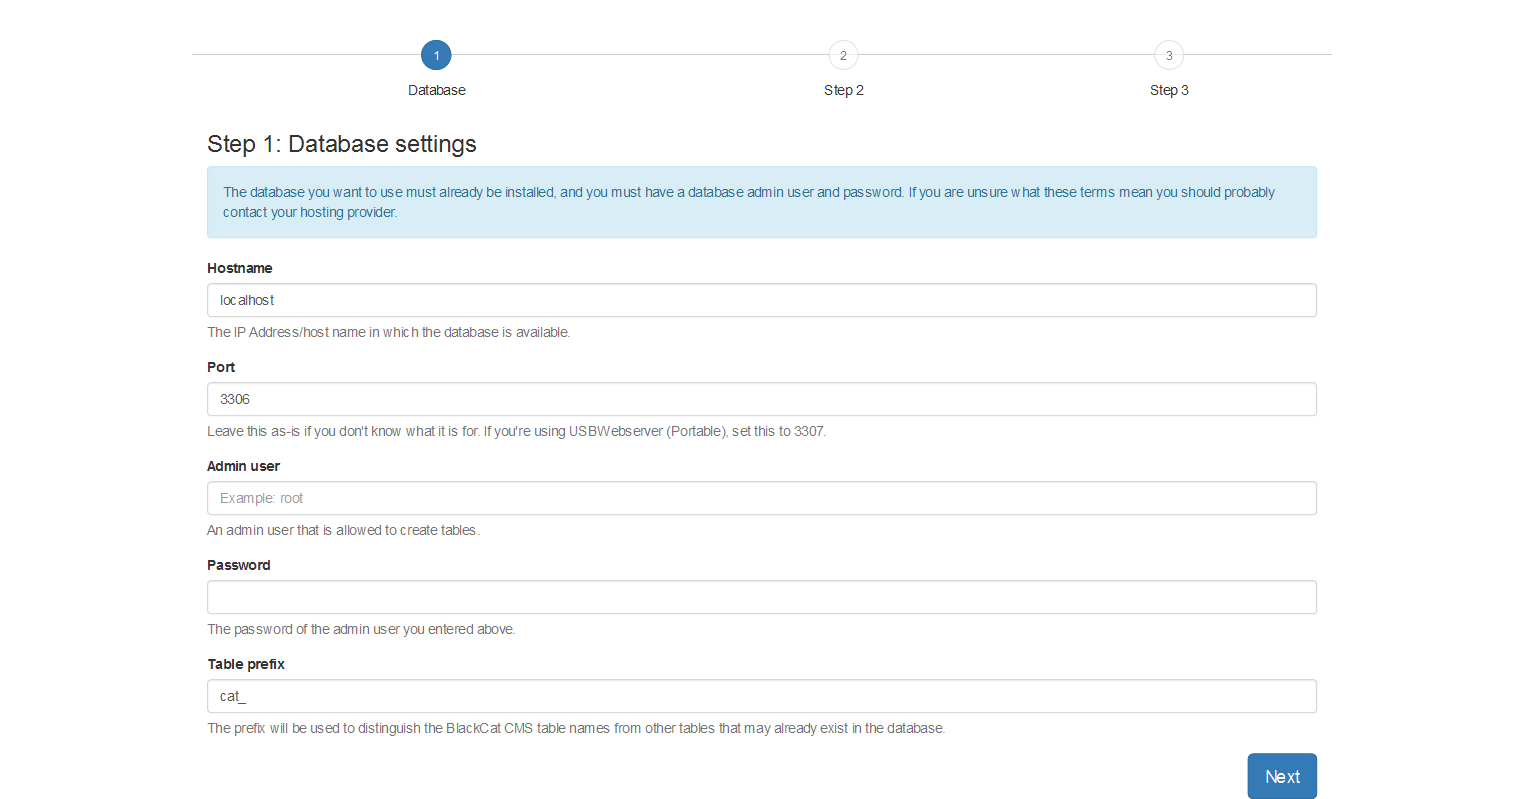Click the Table prefix field with cat_
The image size is (1524, 799).
[x=762, y=696]
